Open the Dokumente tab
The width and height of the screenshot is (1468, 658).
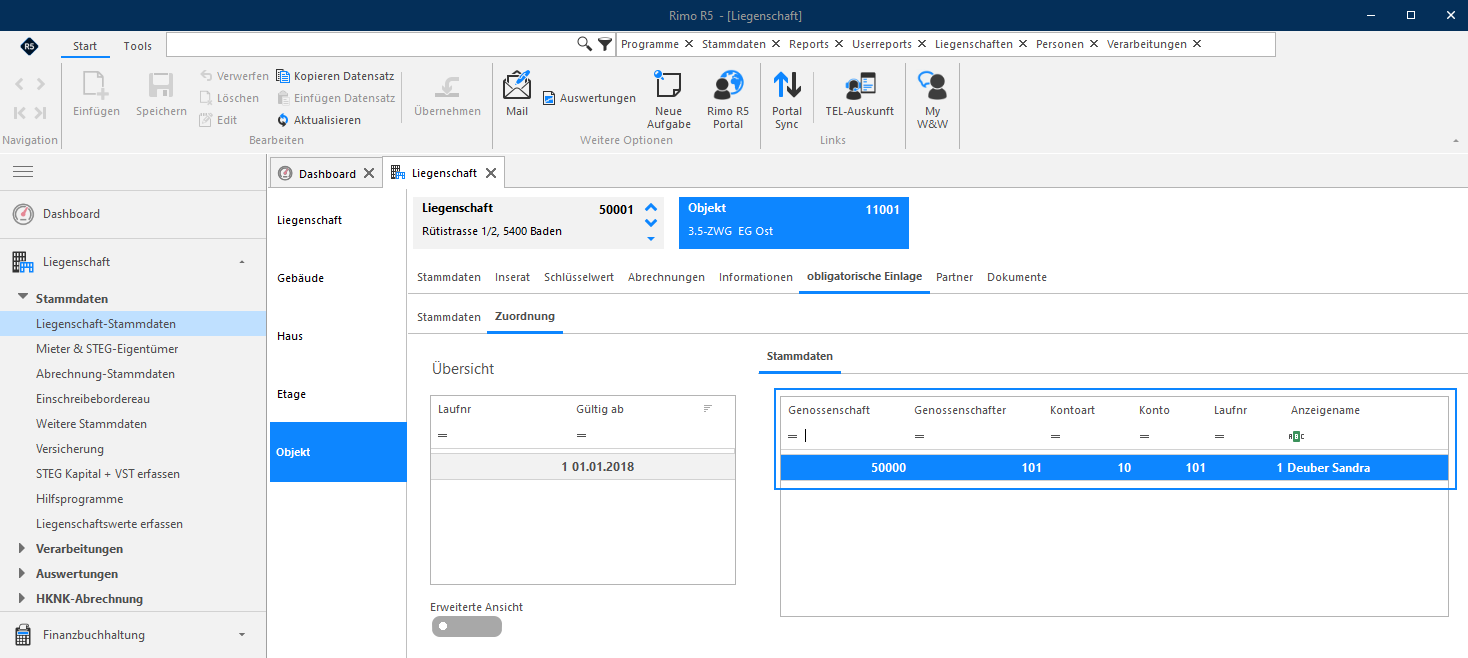click(1017, 277)
